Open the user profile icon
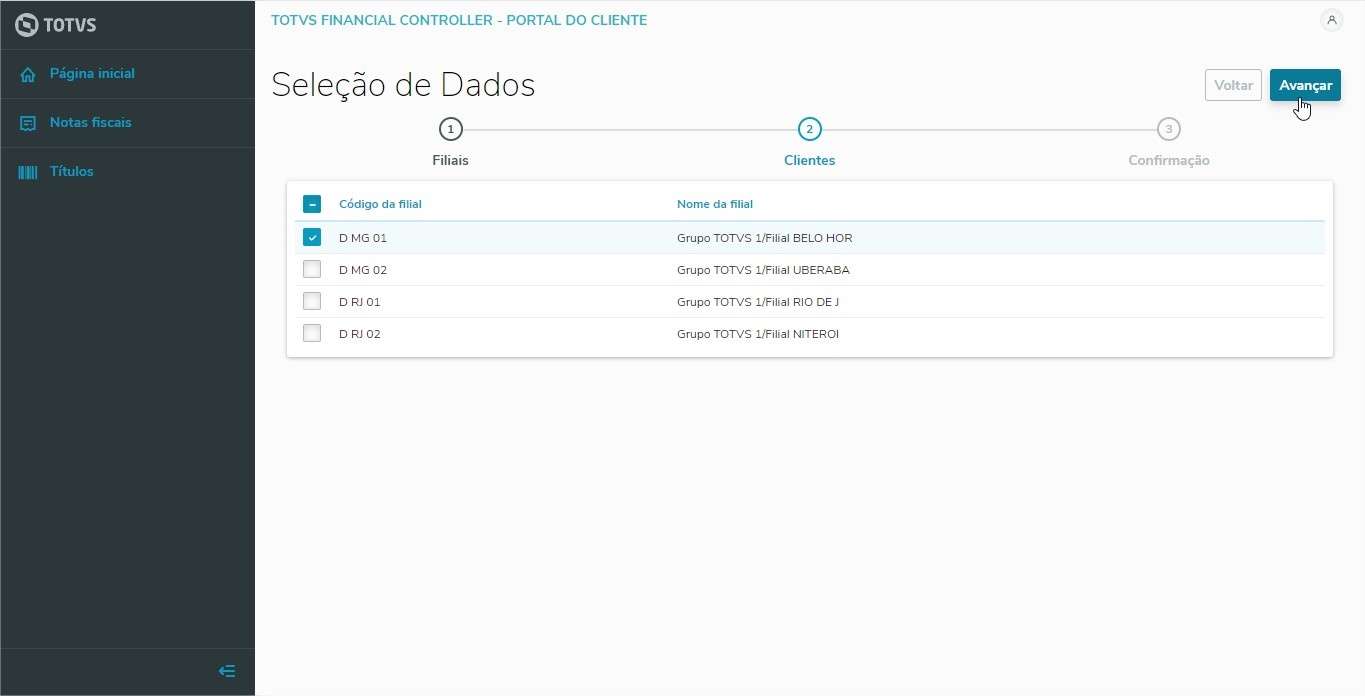The image size is (1365, 696). click(x=1332, y=20)
